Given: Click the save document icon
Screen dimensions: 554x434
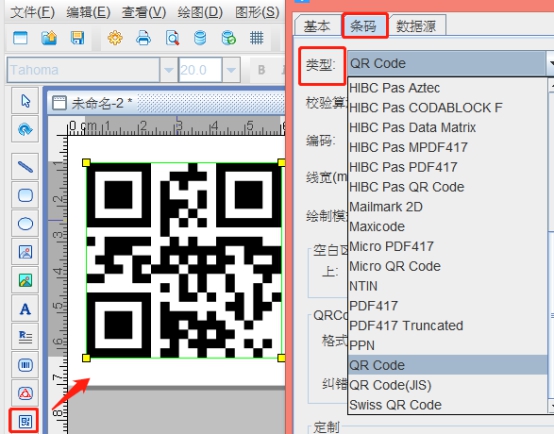Looking at the screenshot, I should 77,37.
